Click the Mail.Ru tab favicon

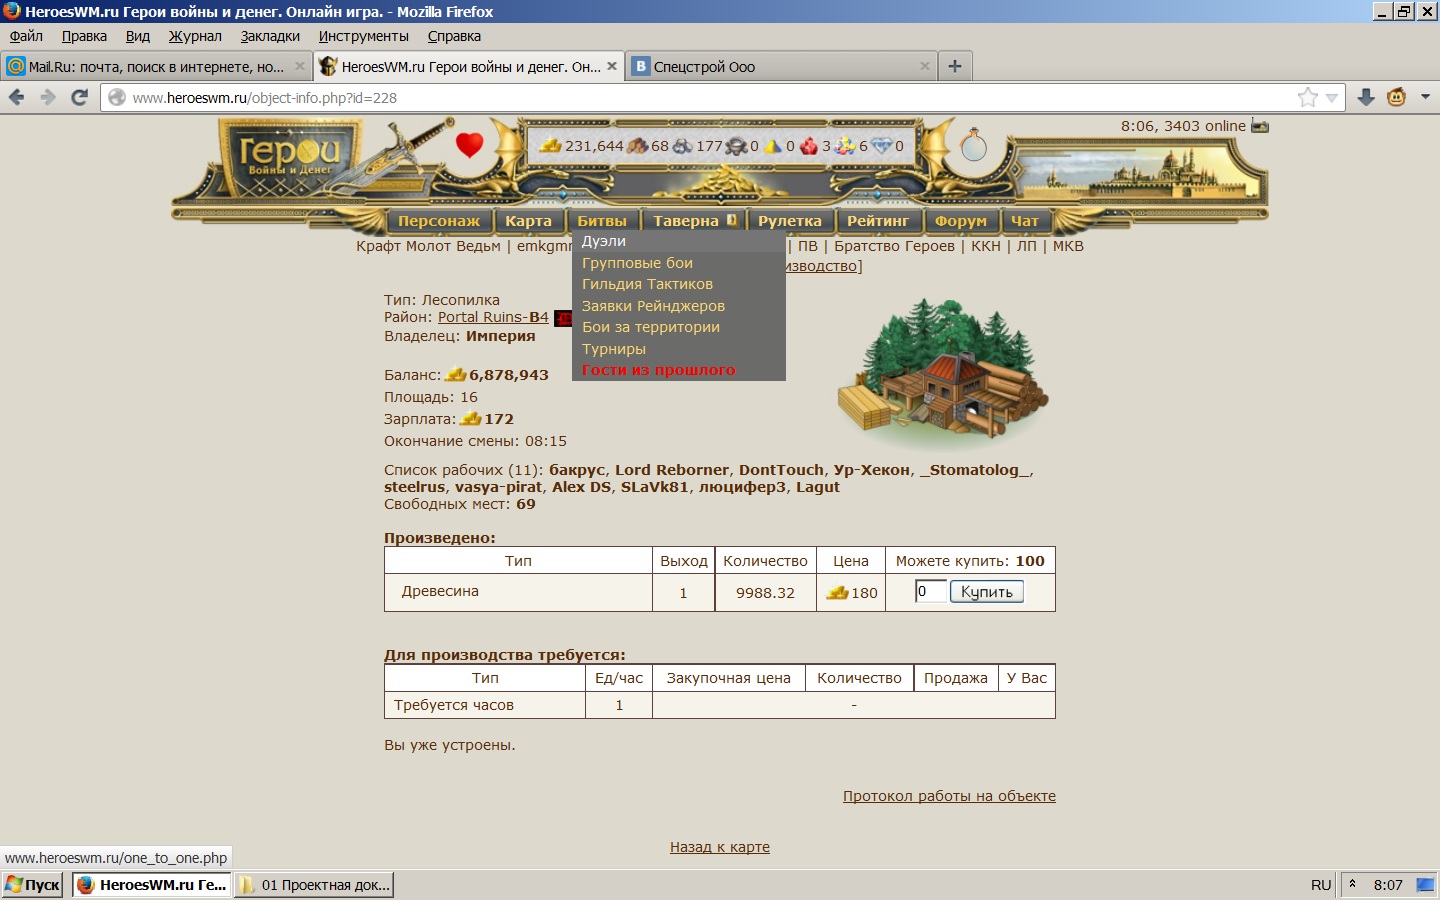click(x=16, y=66)
